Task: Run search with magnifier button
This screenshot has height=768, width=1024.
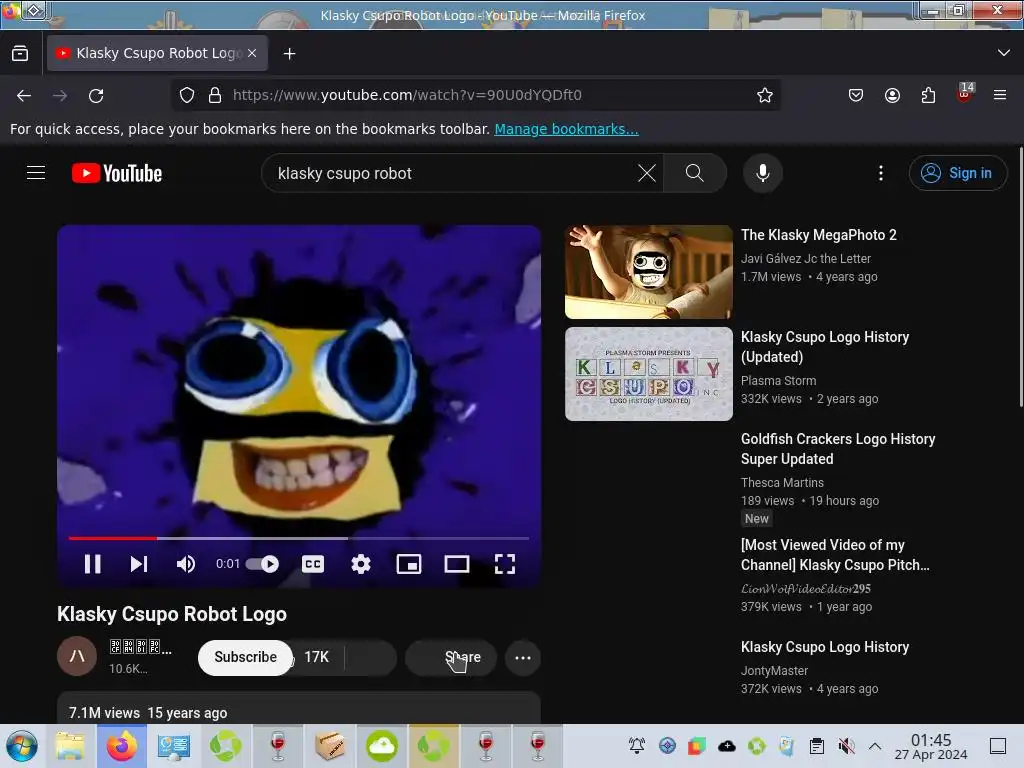Action: (695, 173)
